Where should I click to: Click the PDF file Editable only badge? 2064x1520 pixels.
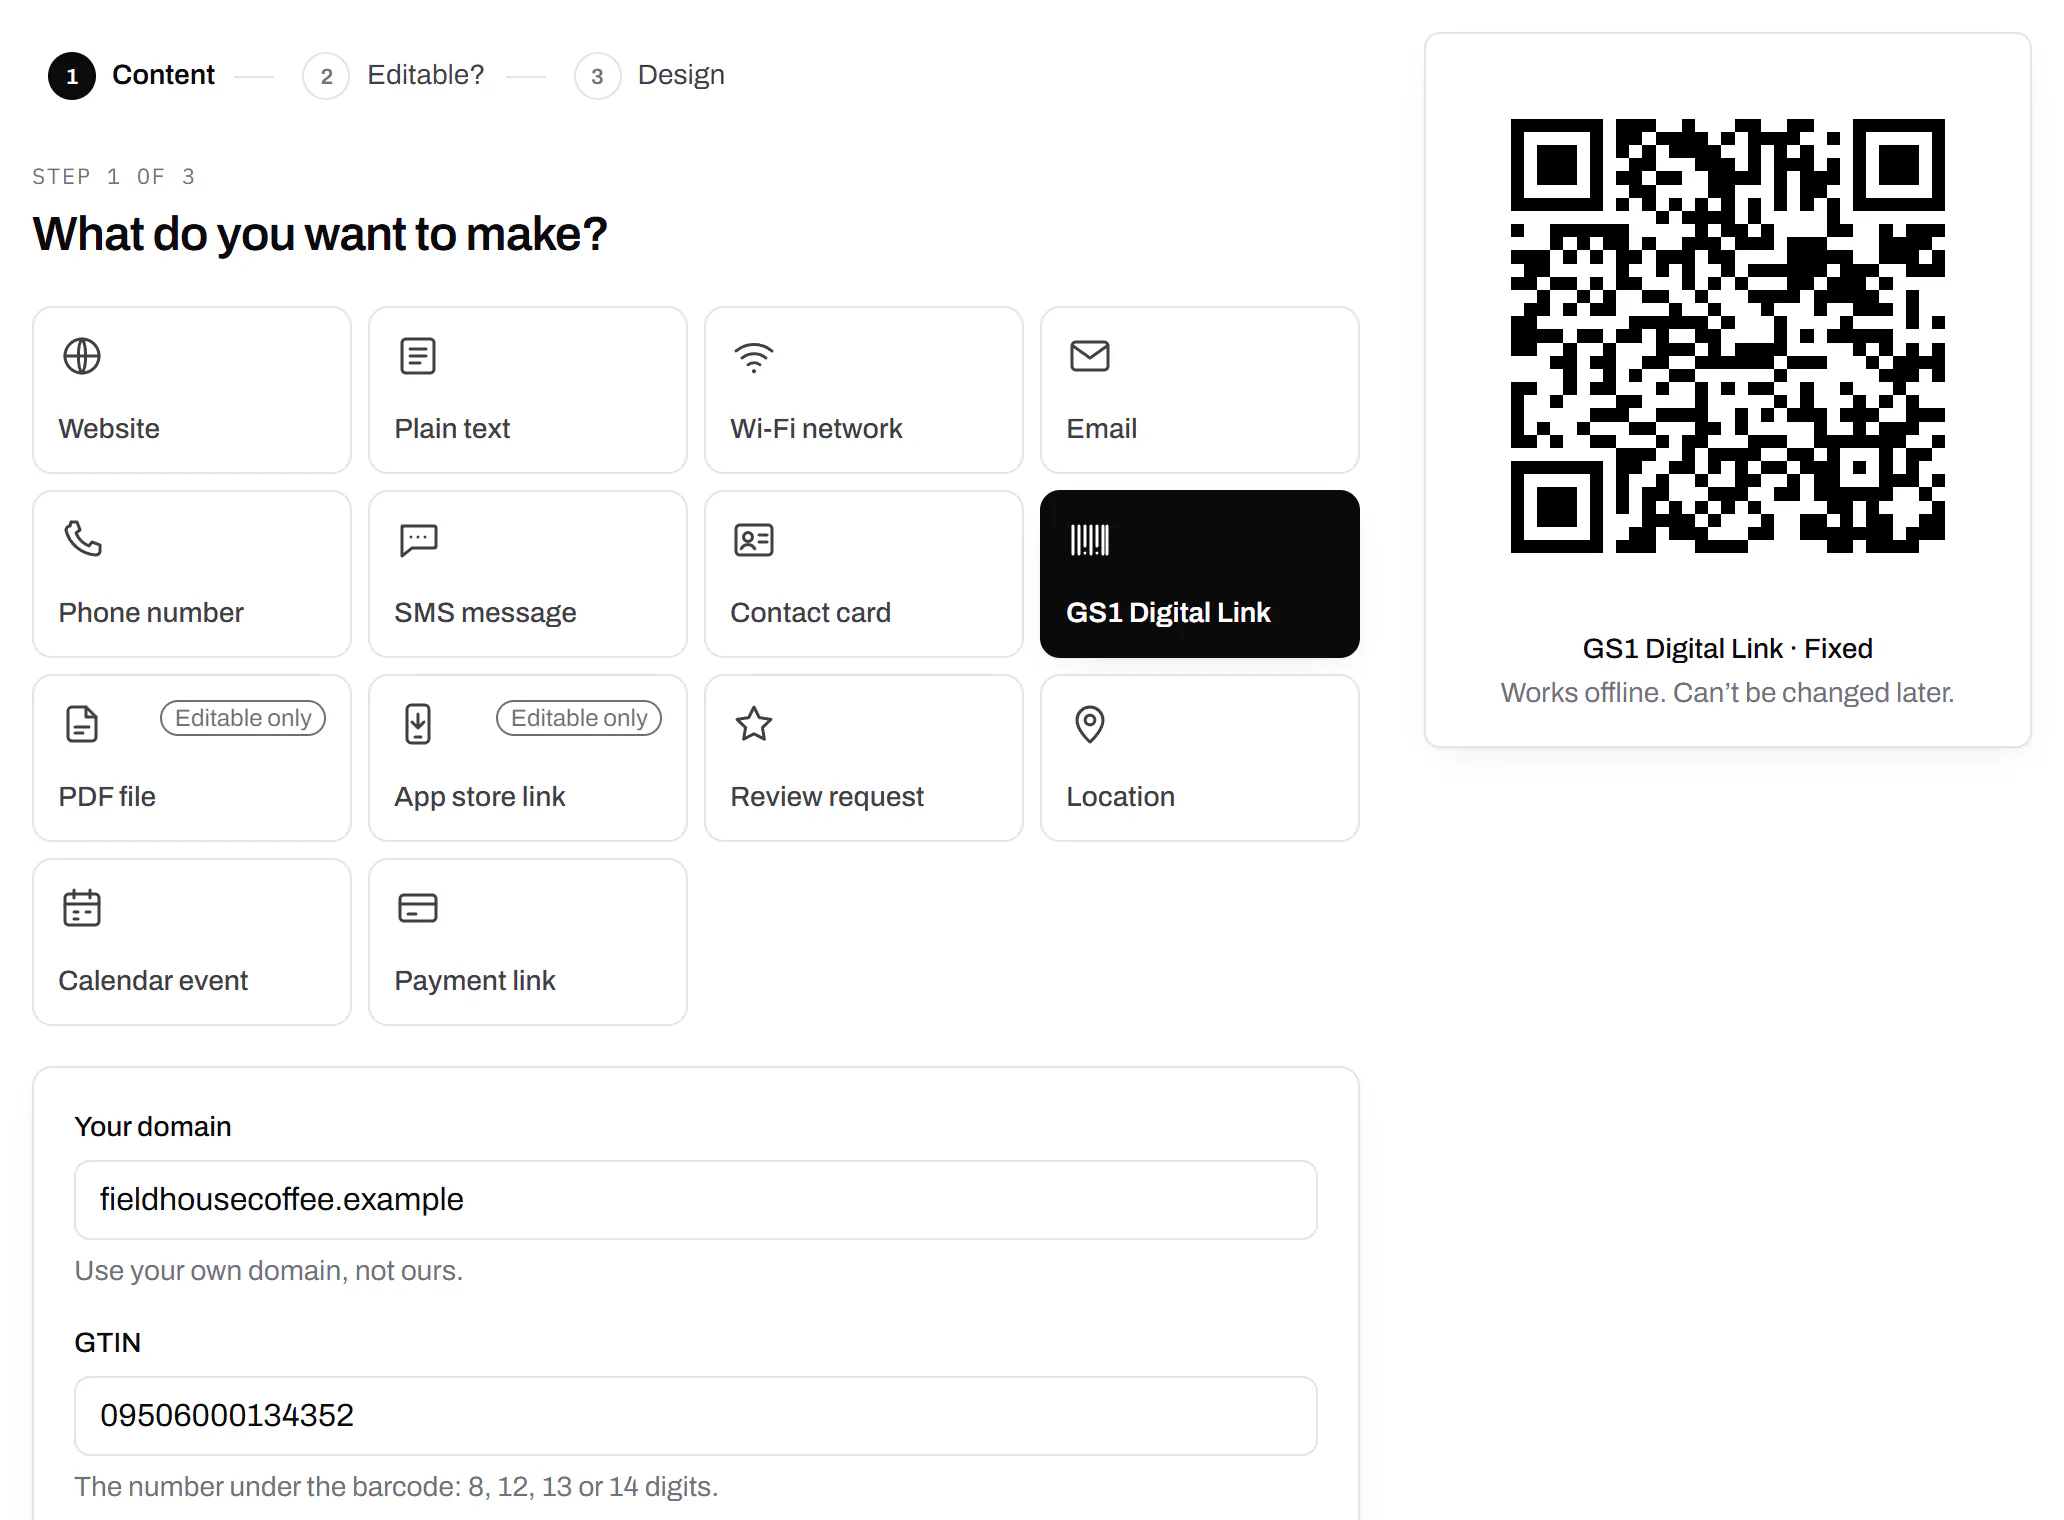click(243, 718)
